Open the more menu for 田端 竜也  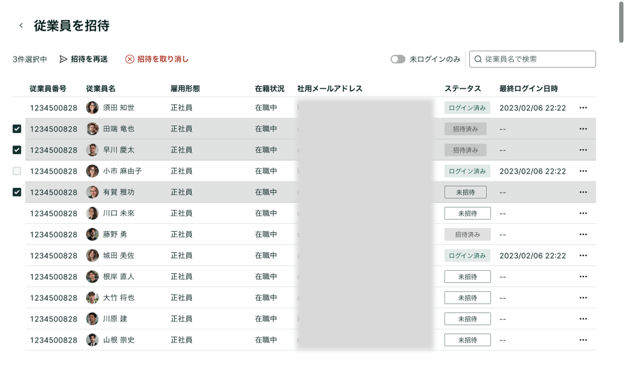pos(583,129)
